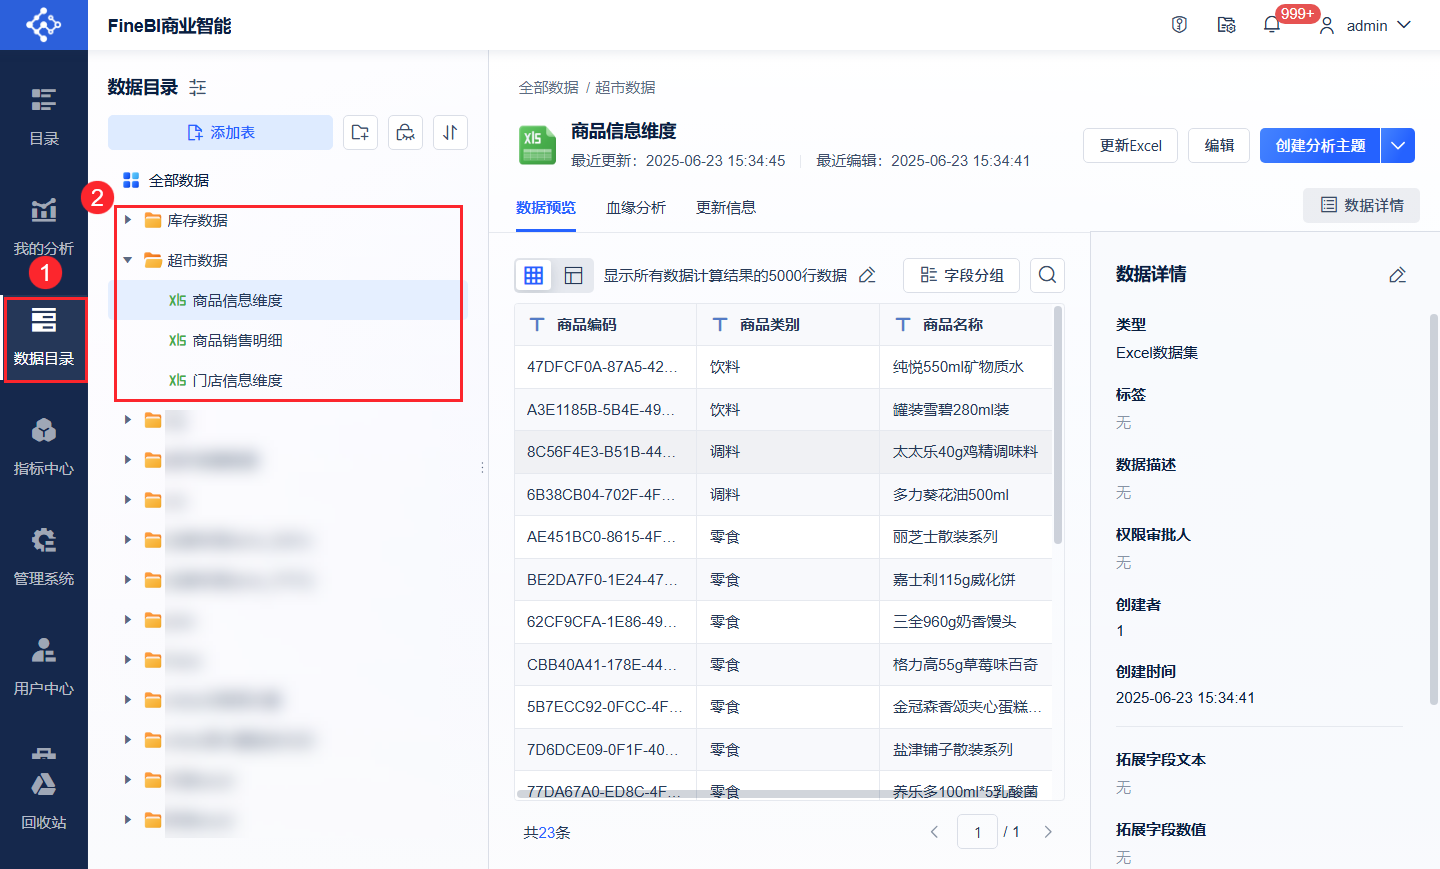Open the notifications bell
This screenshot has height=869, width=1440.
pos(1272,25)
